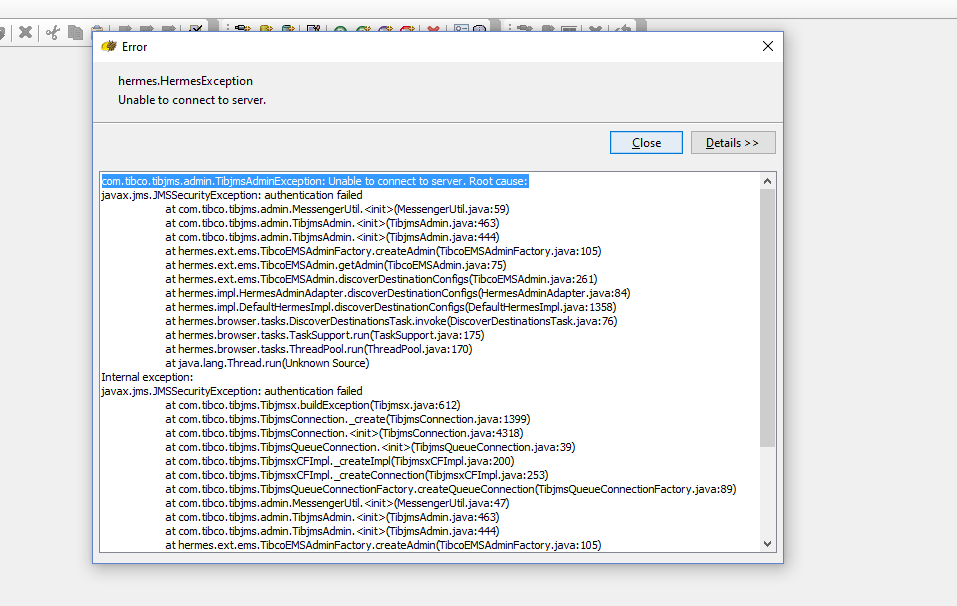Click the 'Internal exception:' line
The image size is (957, 606).
(x=147, y=378)
